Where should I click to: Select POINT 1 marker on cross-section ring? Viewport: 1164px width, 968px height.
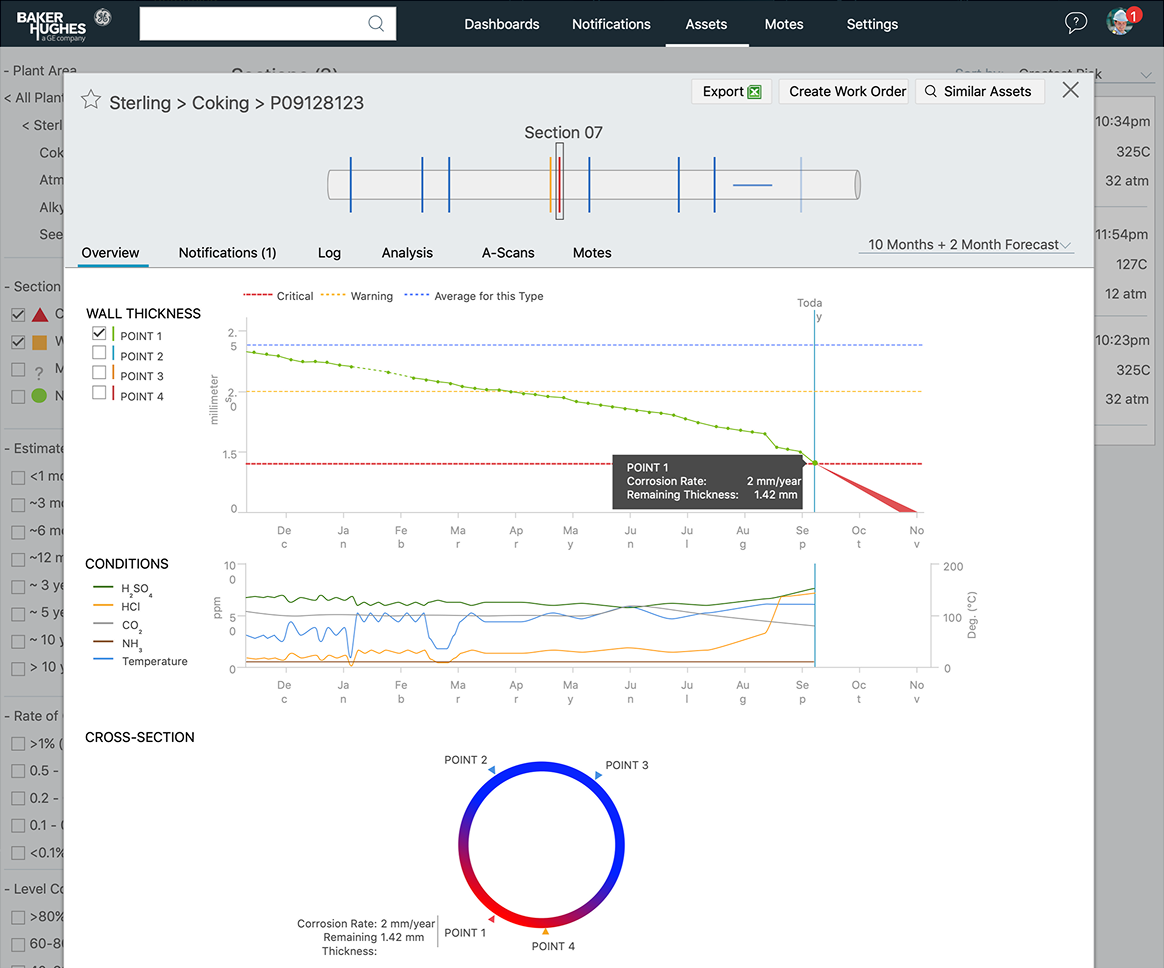click(491, 919)
